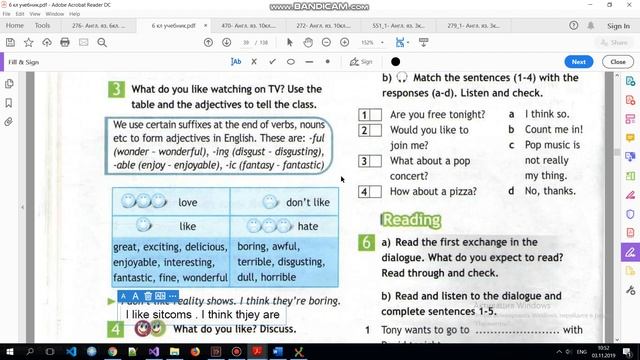
Task: Go to previous page arrow
Action: tap(208, 42)
